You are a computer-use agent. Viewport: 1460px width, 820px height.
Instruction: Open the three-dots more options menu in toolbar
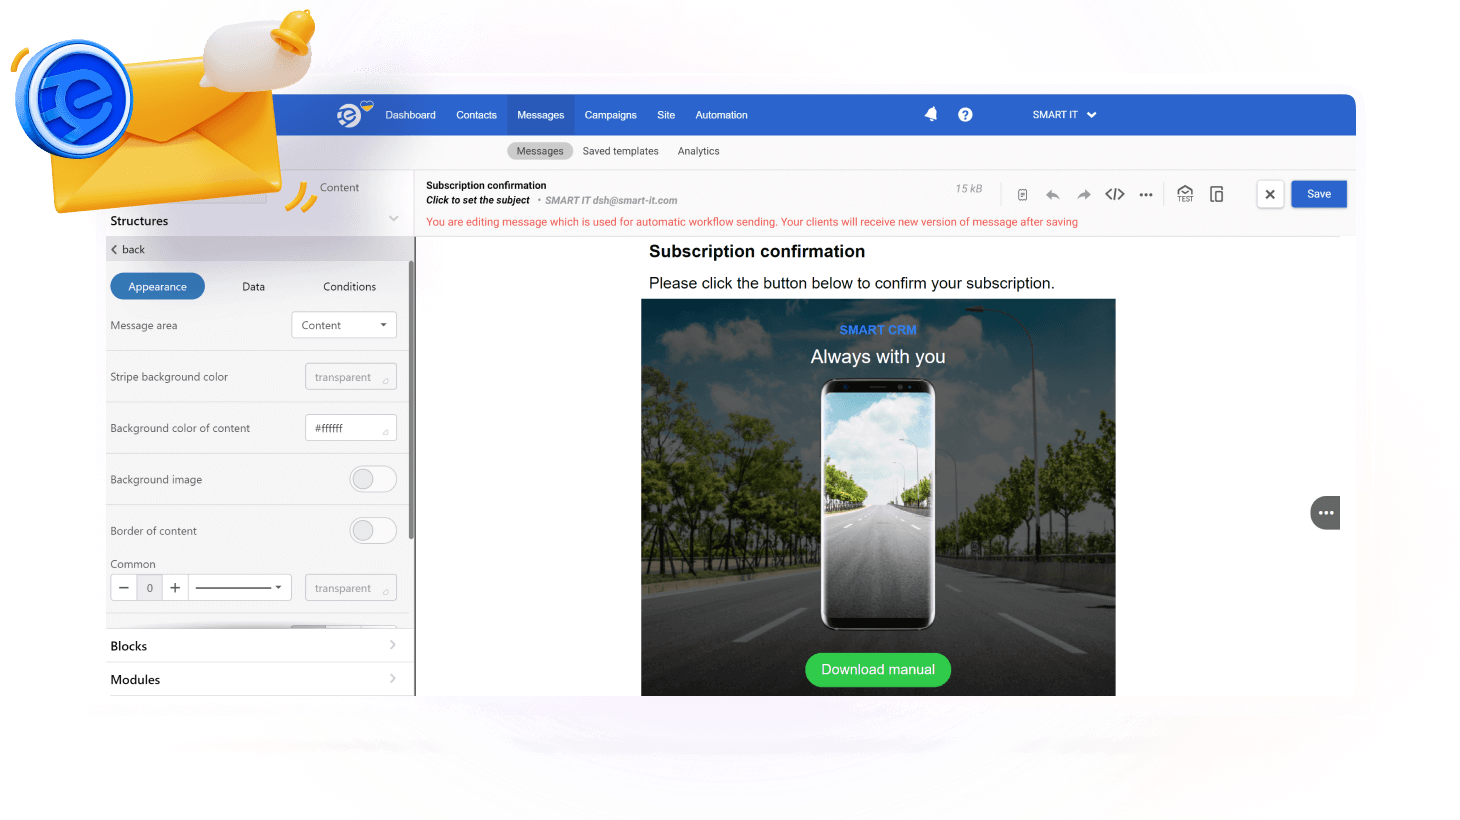coord(1146,195)
